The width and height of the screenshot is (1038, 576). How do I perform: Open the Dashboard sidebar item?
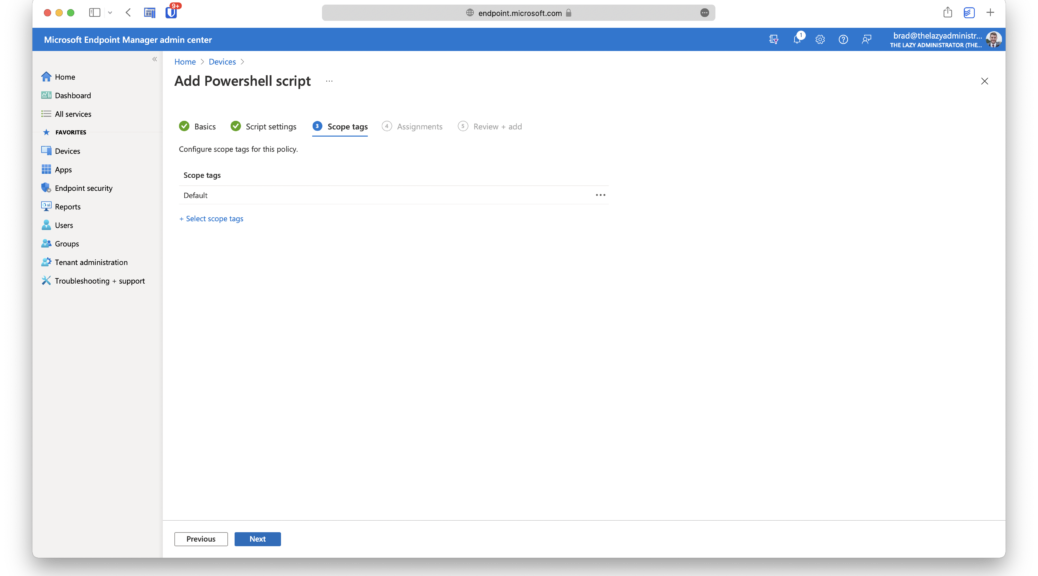[66, 95]
